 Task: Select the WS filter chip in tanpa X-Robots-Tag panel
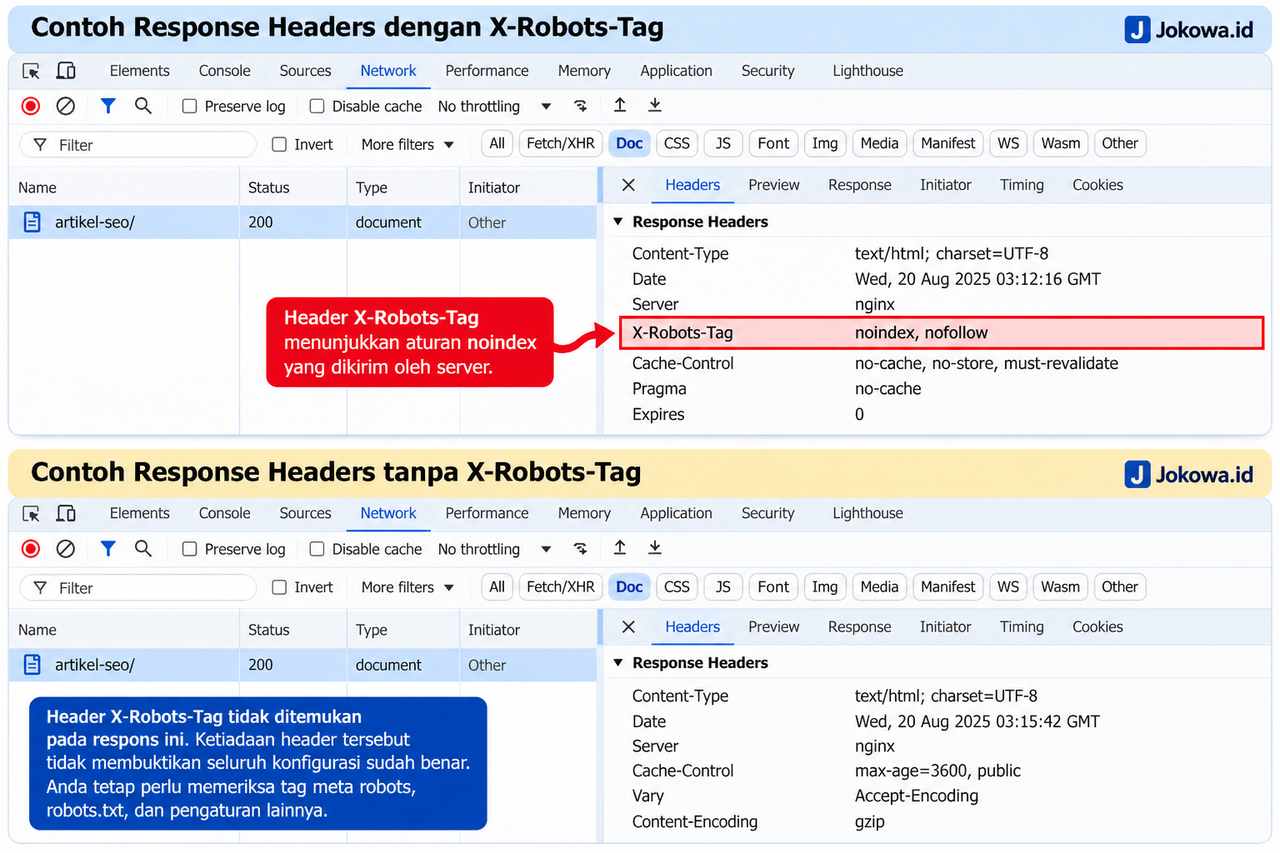tap(1009, 587)
